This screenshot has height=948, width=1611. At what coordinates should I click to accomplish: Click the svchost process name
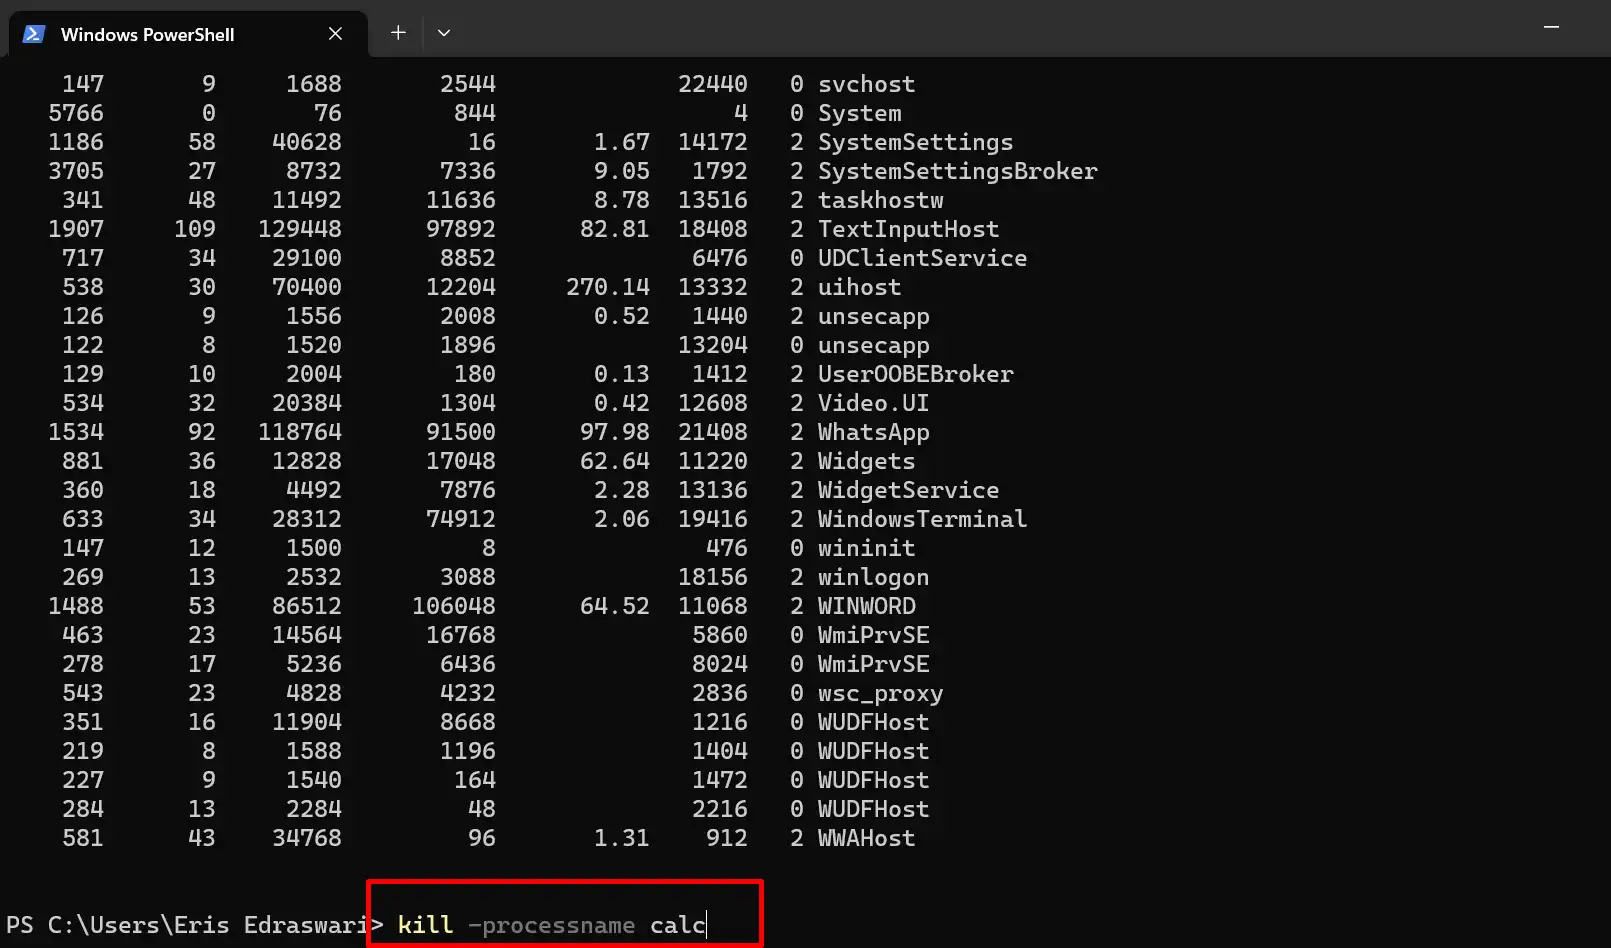(x=866, y=84)
